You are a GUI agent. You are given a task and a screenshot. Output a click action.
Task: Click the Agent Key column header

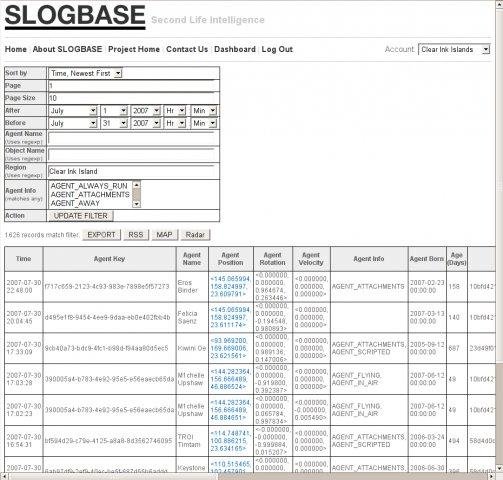pos(109,259)
